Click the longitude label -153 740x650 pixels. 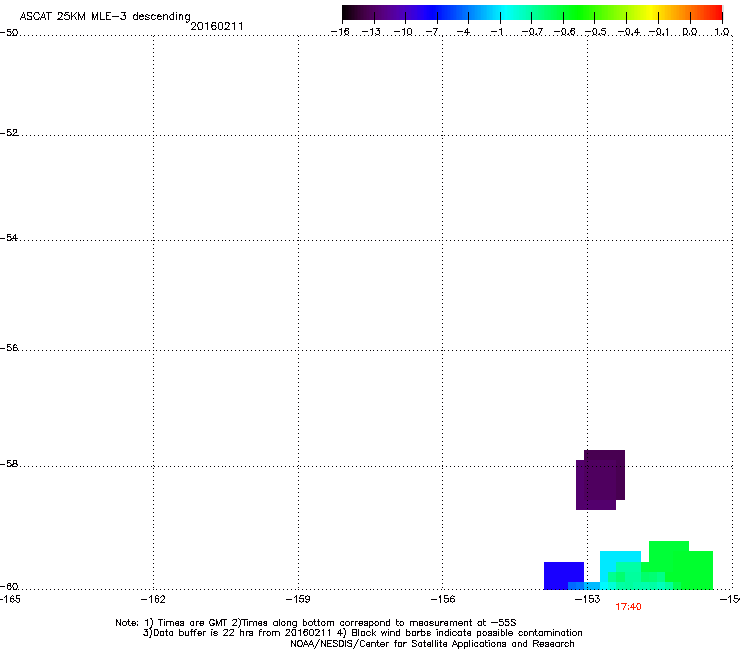588,599
